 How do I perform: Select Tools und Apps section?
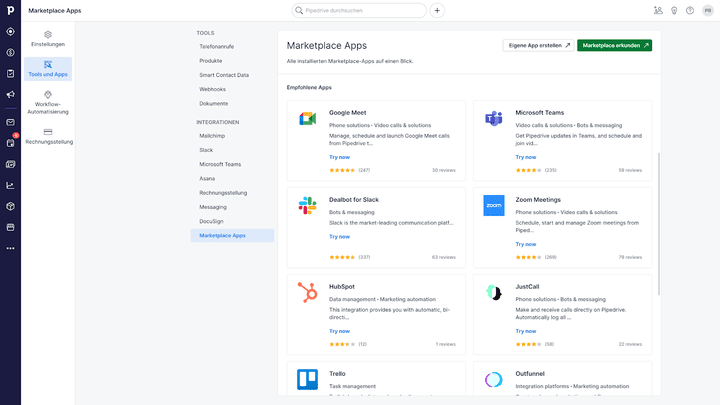coord(48,69)
